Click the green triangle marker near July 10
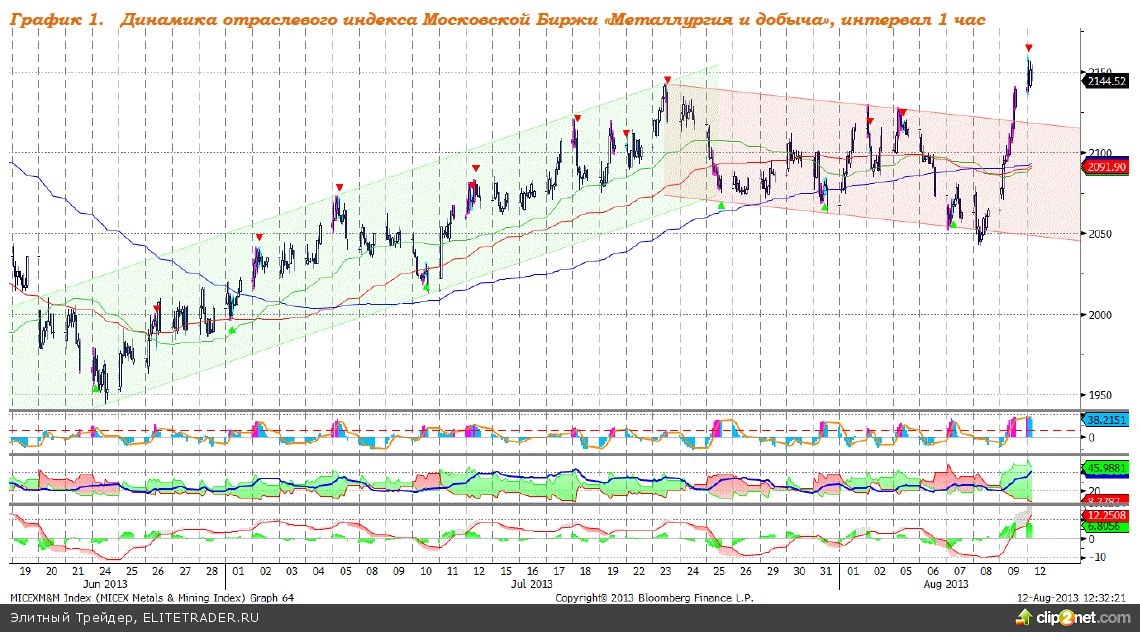Screen dimensions: 1140x632 [x=426, y=287]
